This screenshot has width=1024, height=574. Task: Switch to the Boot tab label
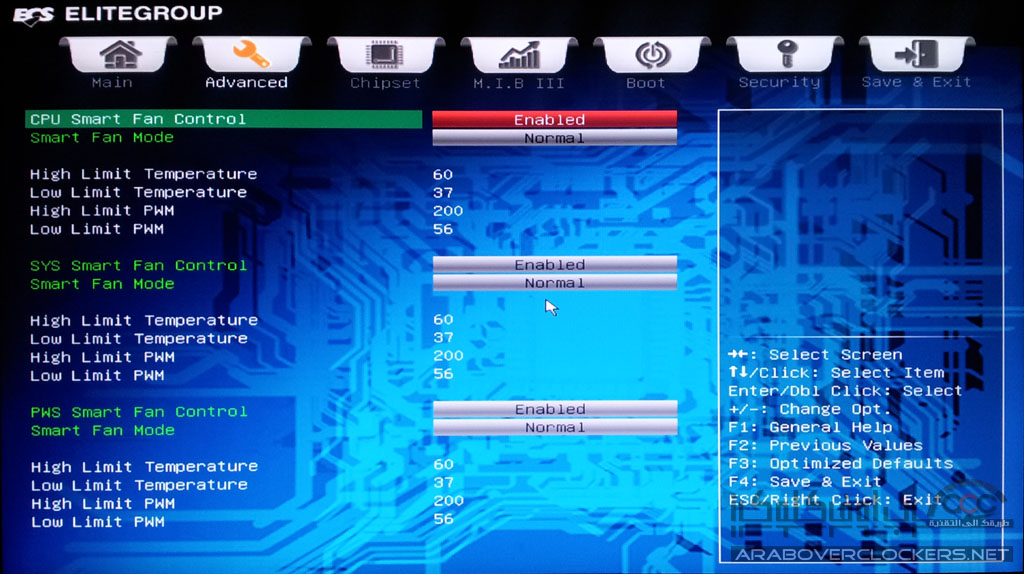coord(646,83)
